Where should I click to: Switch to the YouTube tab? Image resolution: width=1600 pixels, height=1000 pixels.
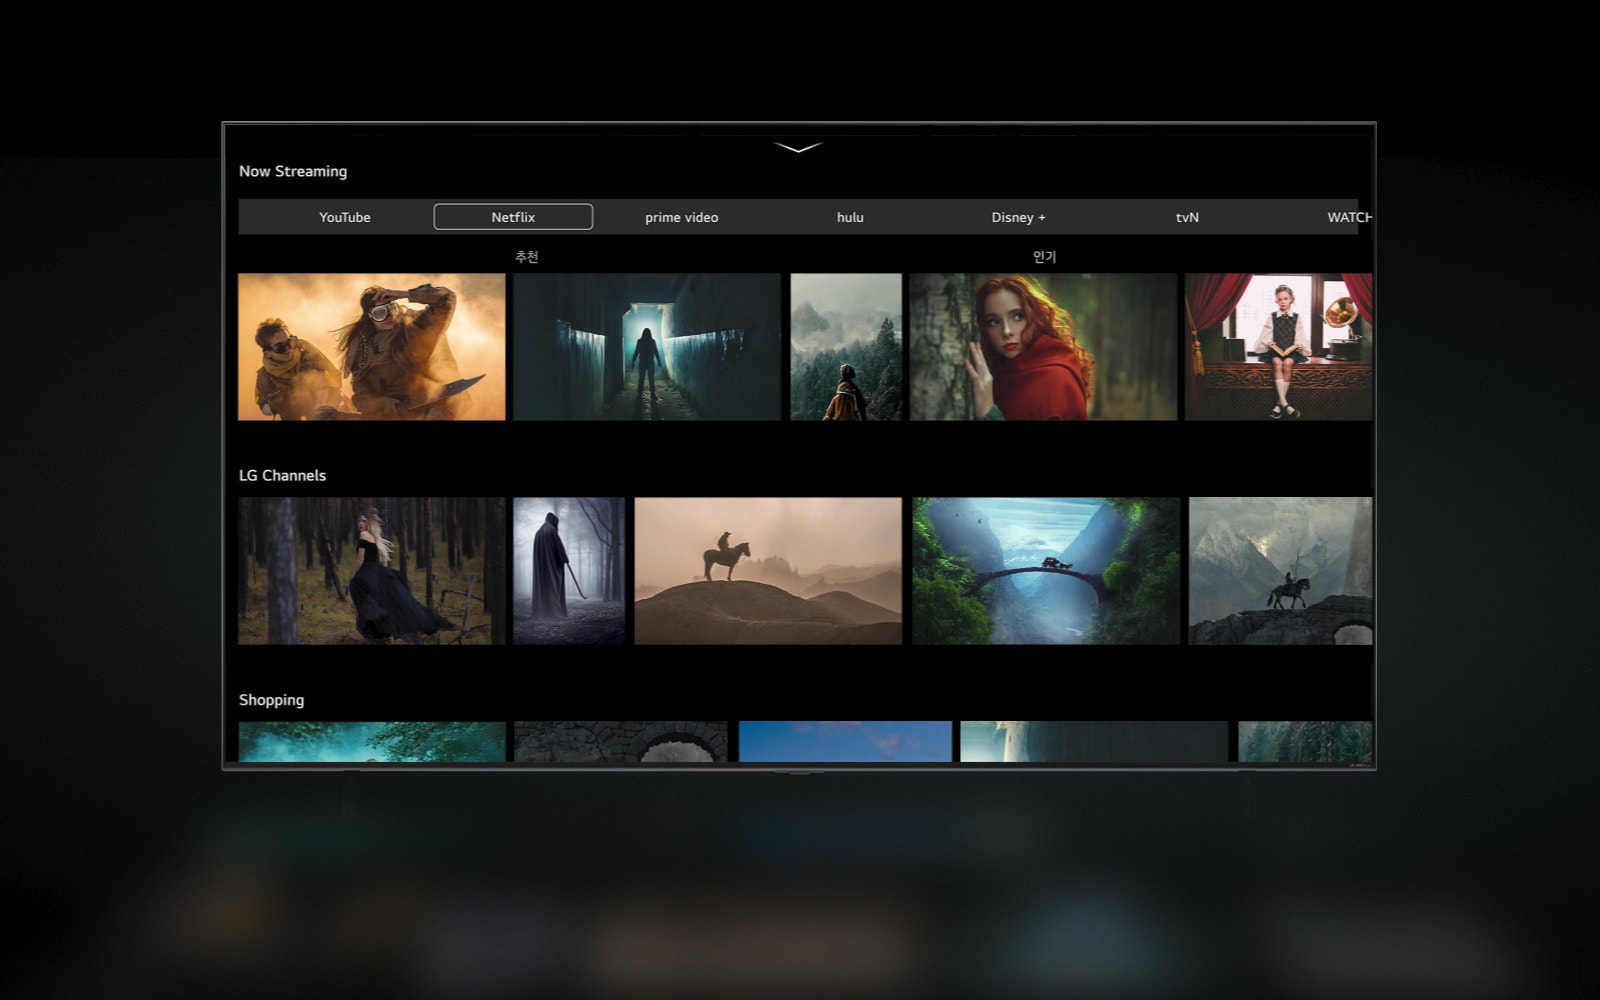click(343, 216)
